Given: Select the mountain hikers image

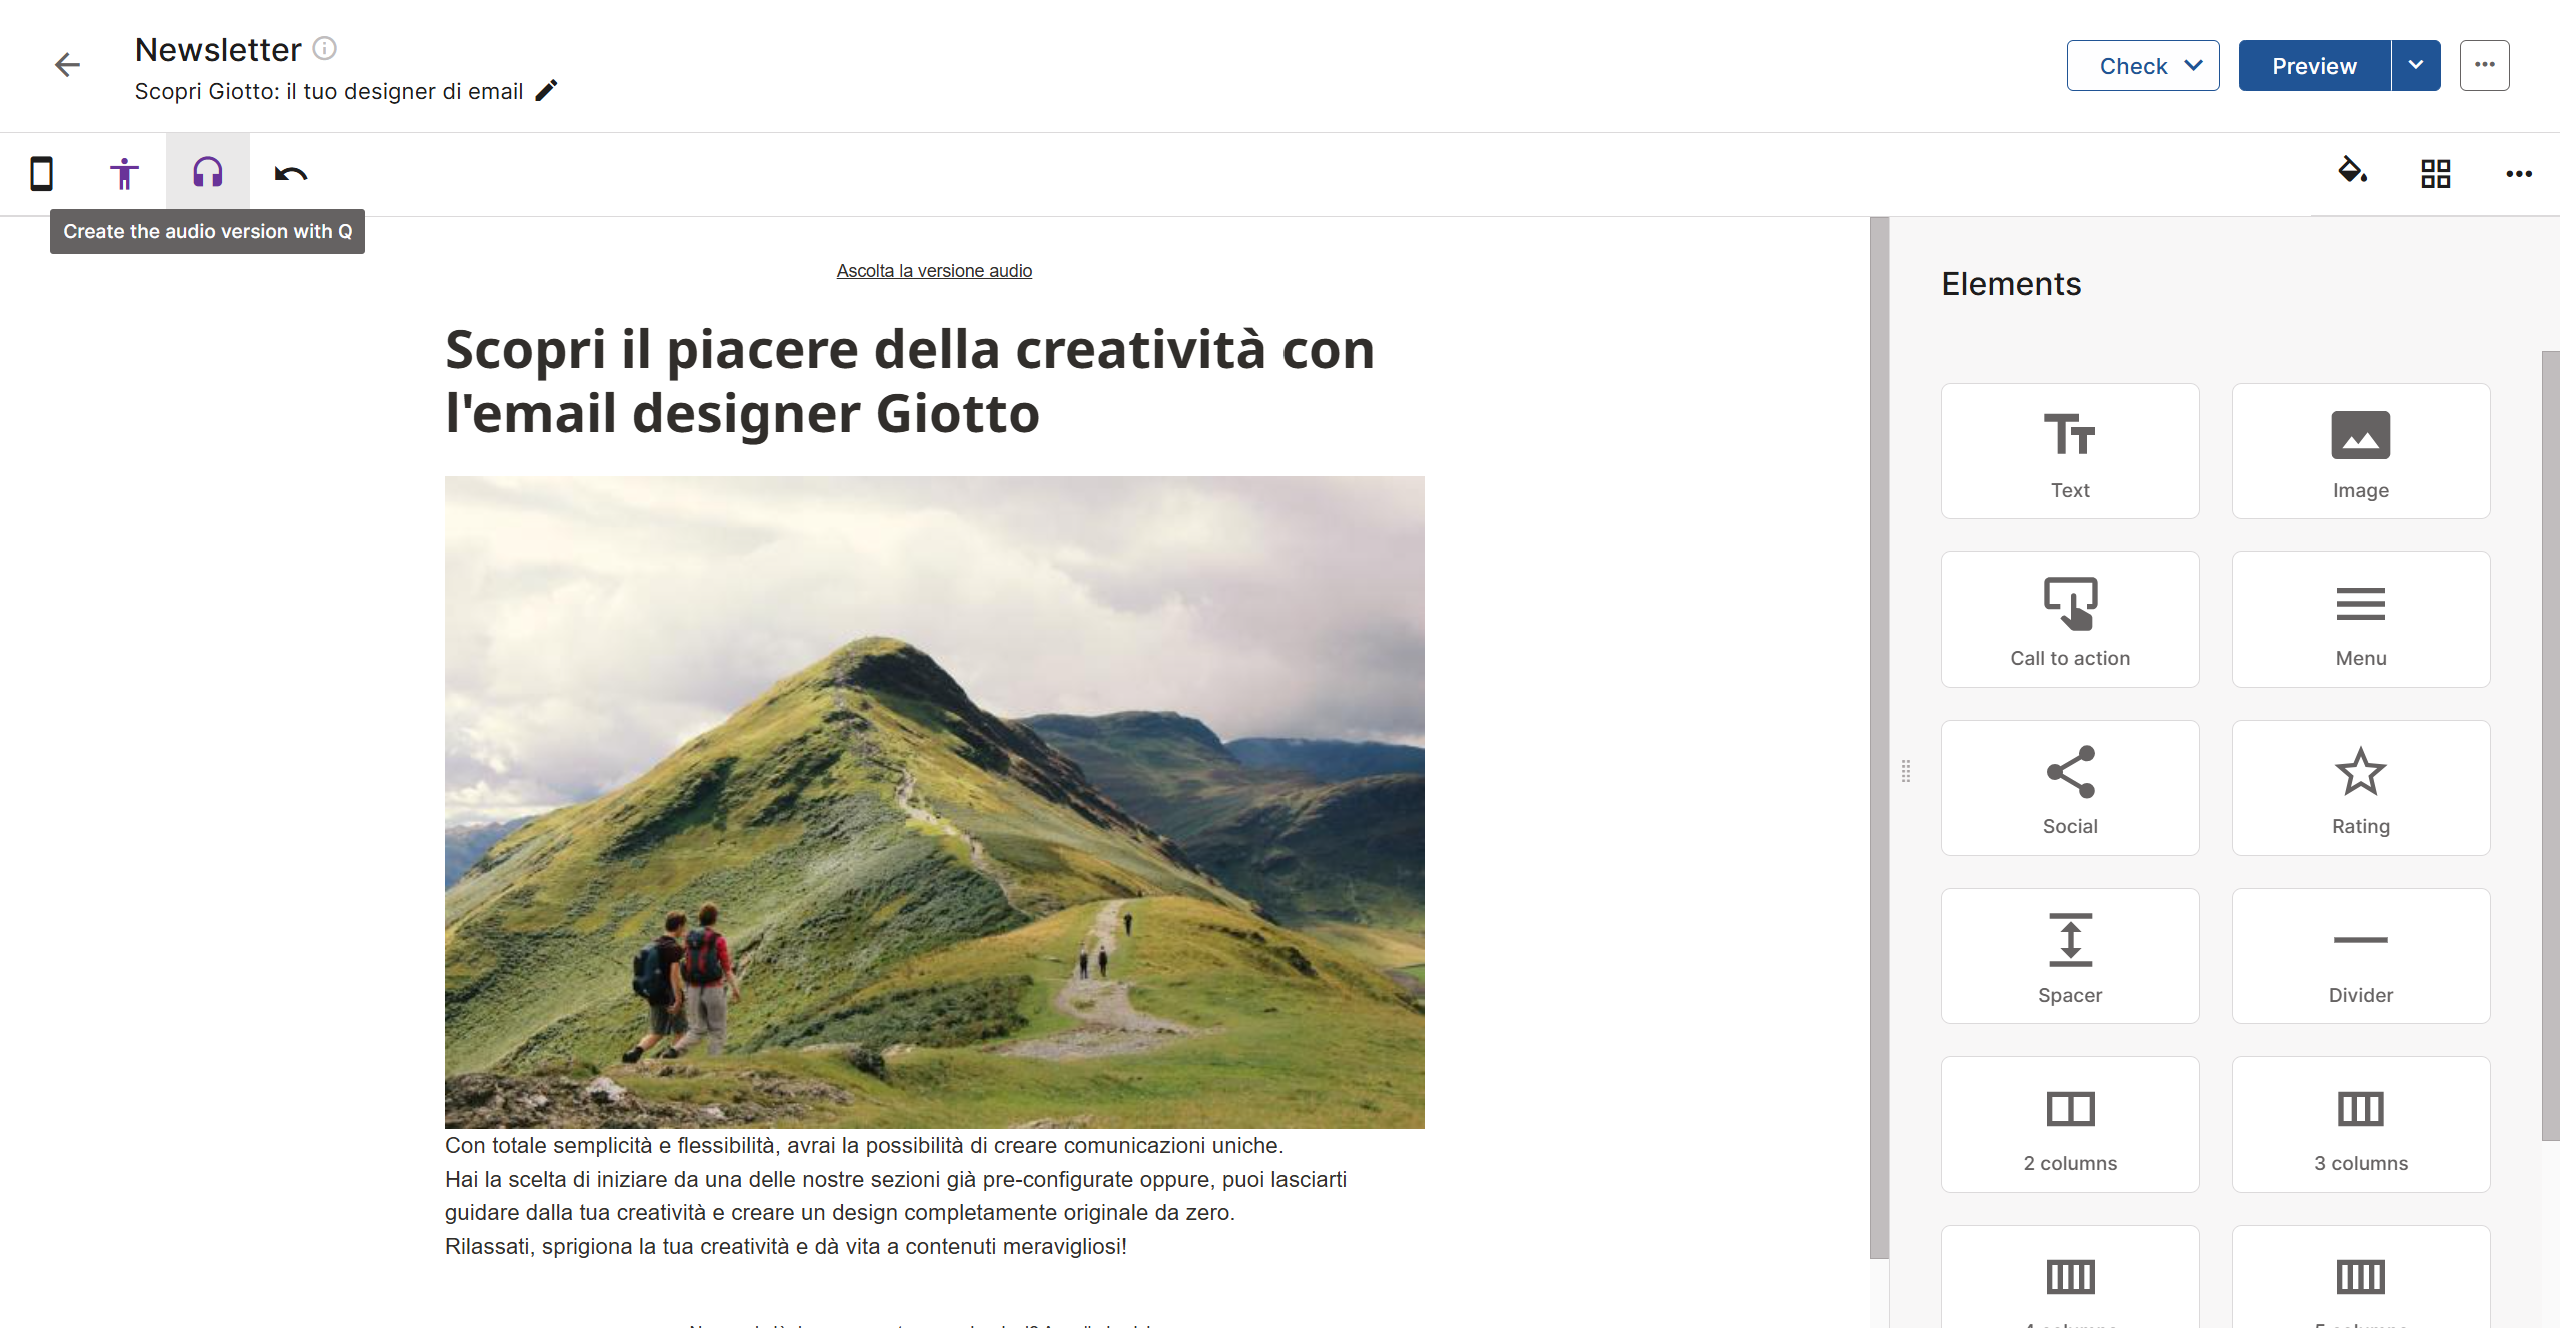Looking at the screenshot, I should tap(935, 802).
